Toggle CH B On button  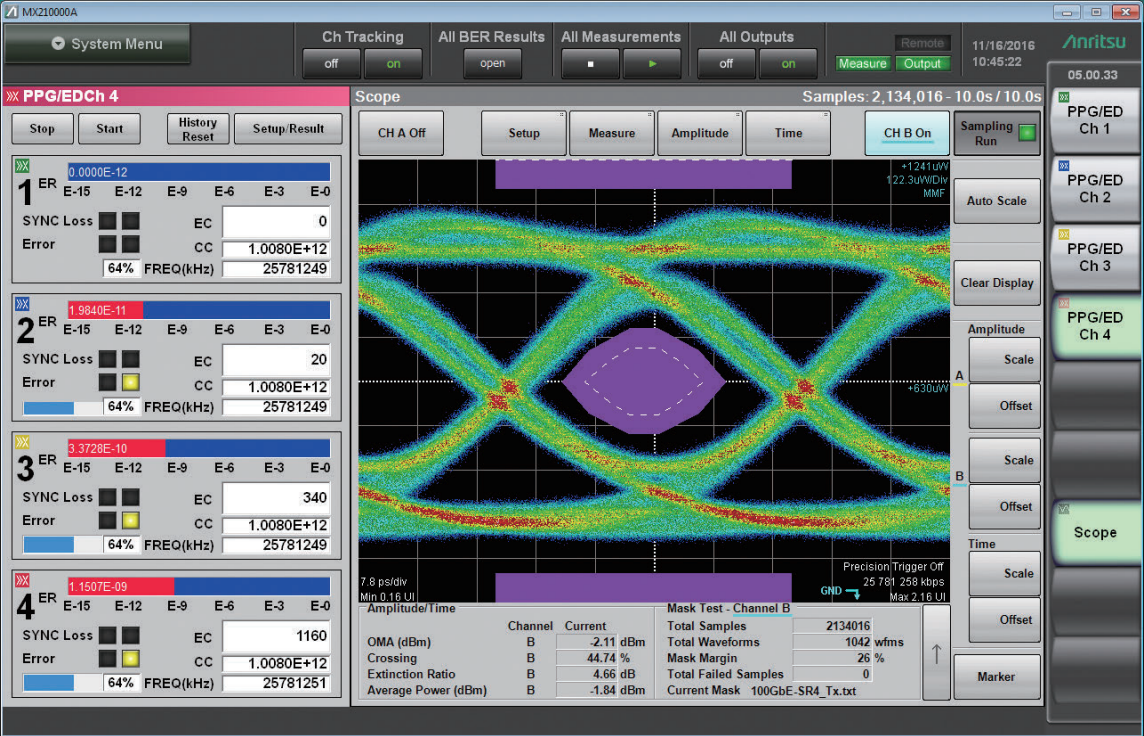coord(907,133)
